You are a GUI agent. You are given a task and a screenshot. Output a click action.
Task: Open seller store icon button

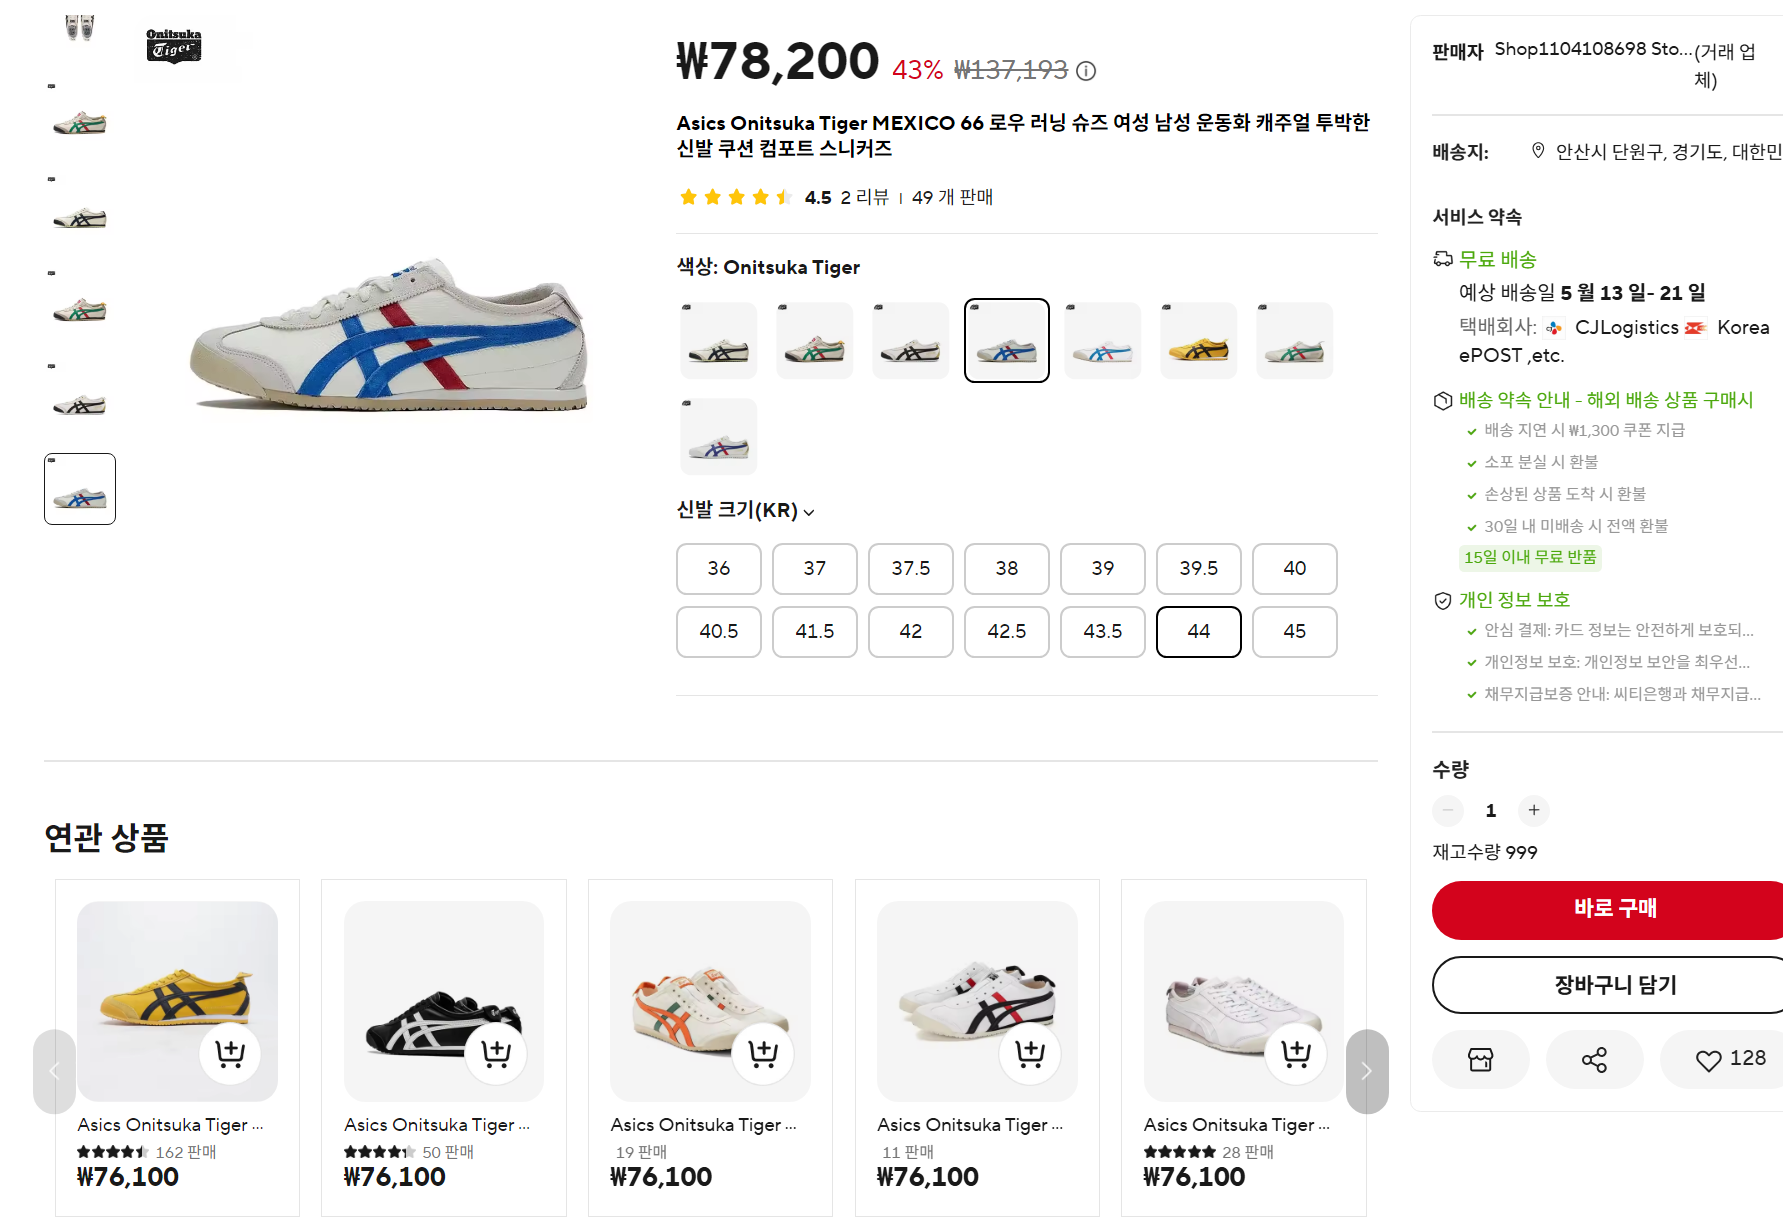pyautogui.click(x=1480, y=1059)
